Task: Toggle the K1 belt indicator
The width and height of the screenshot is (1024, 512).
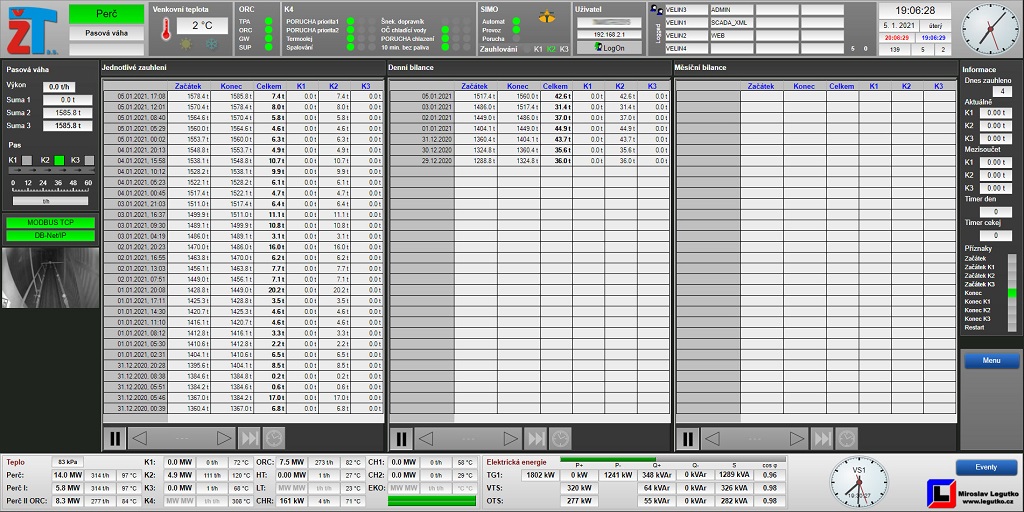Action: [27, 160]
